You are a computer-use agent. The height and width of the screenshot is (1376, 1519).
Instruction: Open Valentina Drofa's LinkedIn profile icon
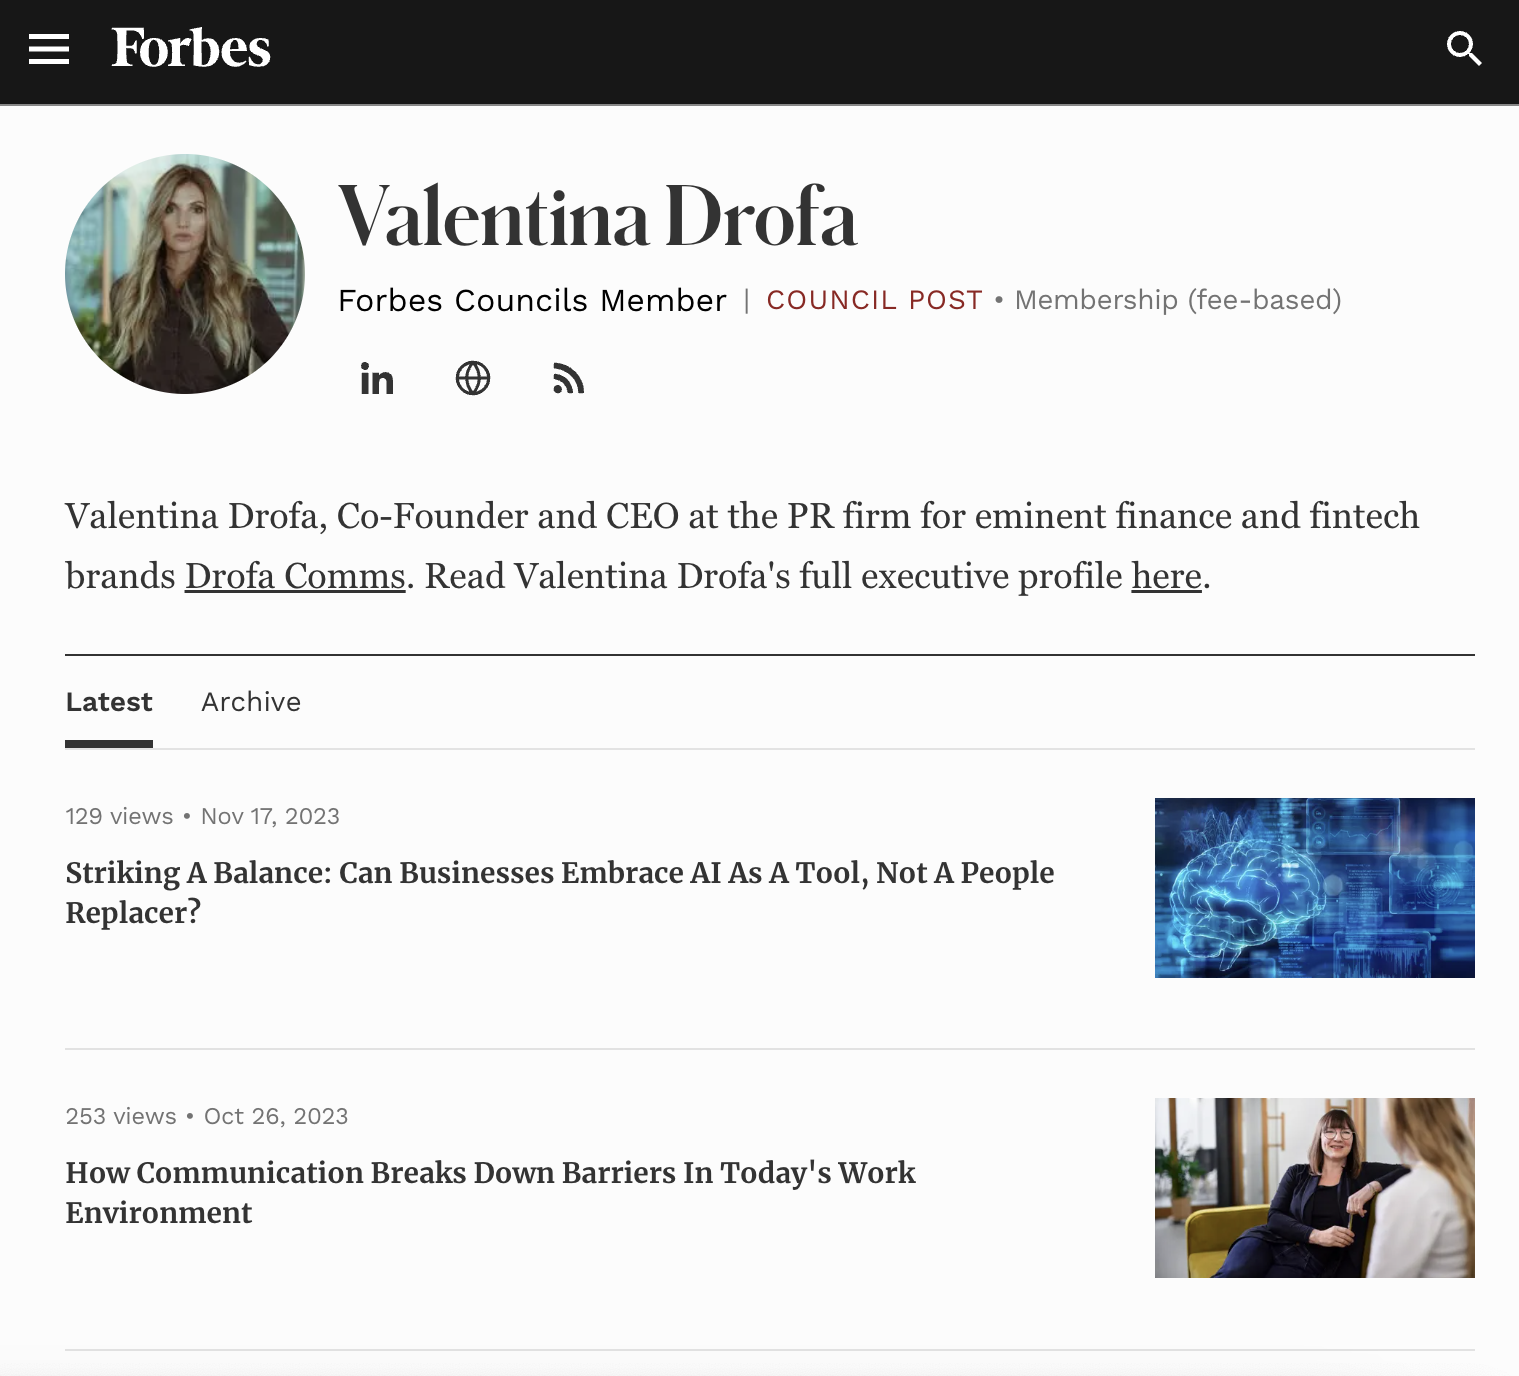point(377,379)
